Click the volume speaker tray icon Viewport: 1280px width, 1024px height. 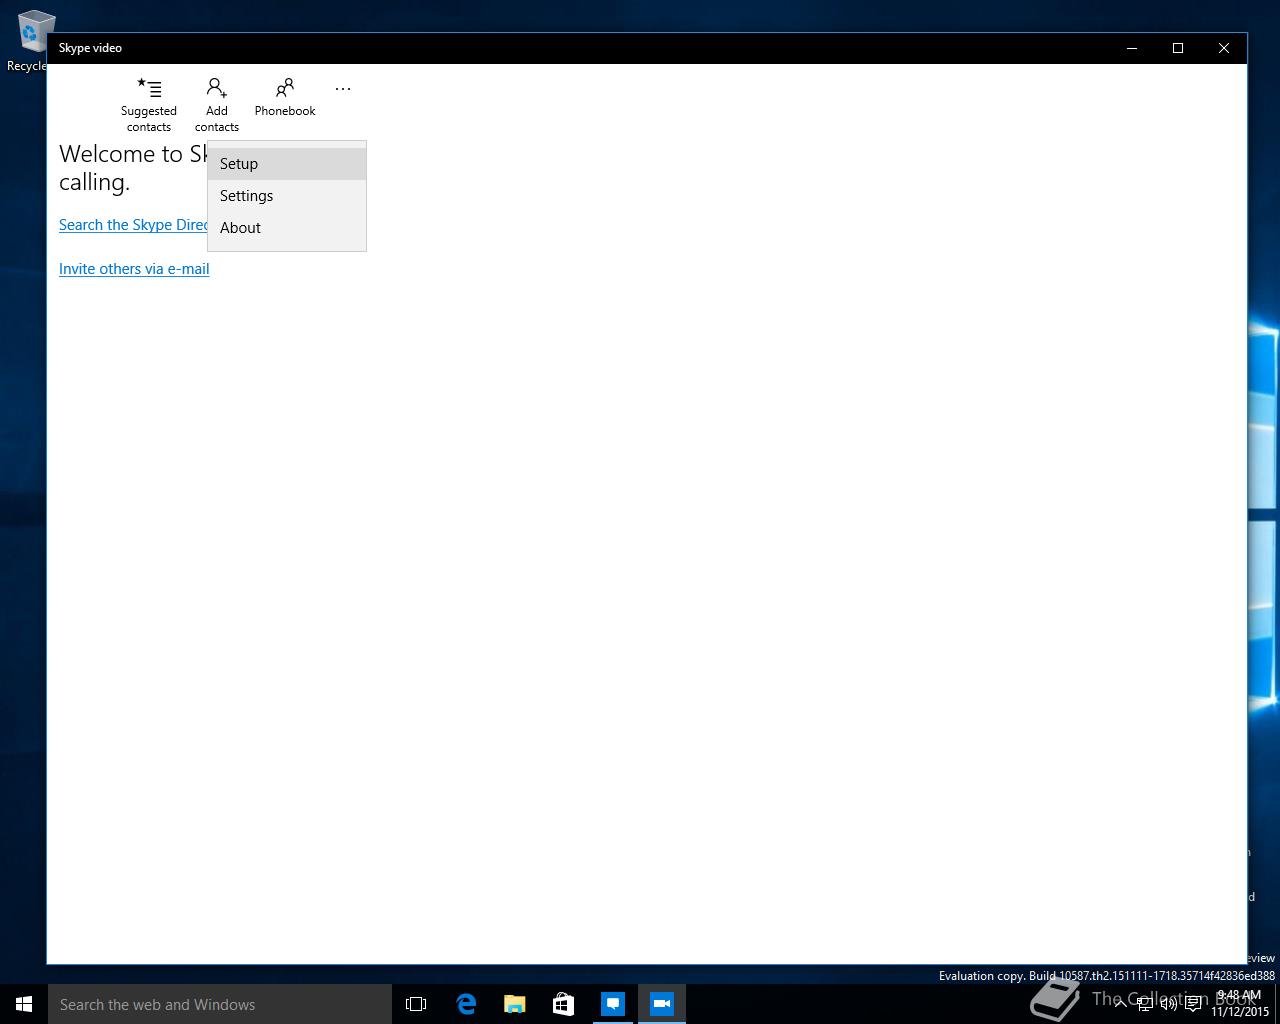tap(1168, 1004)
